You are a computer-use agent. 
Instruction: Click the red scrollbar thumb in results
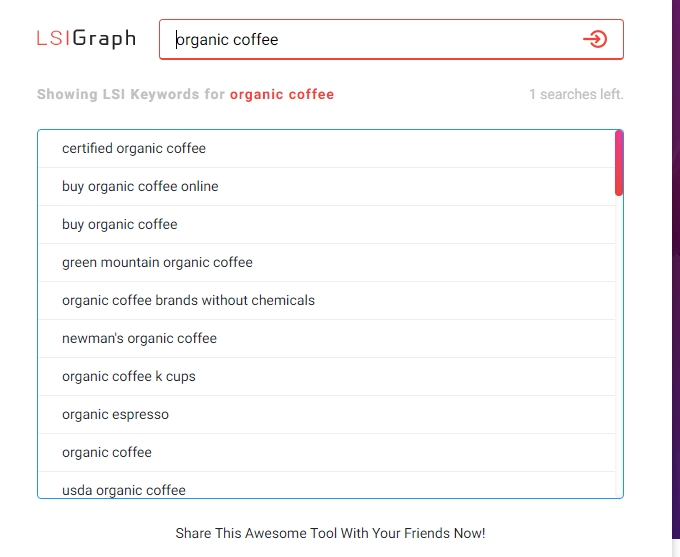click(619, 163)
